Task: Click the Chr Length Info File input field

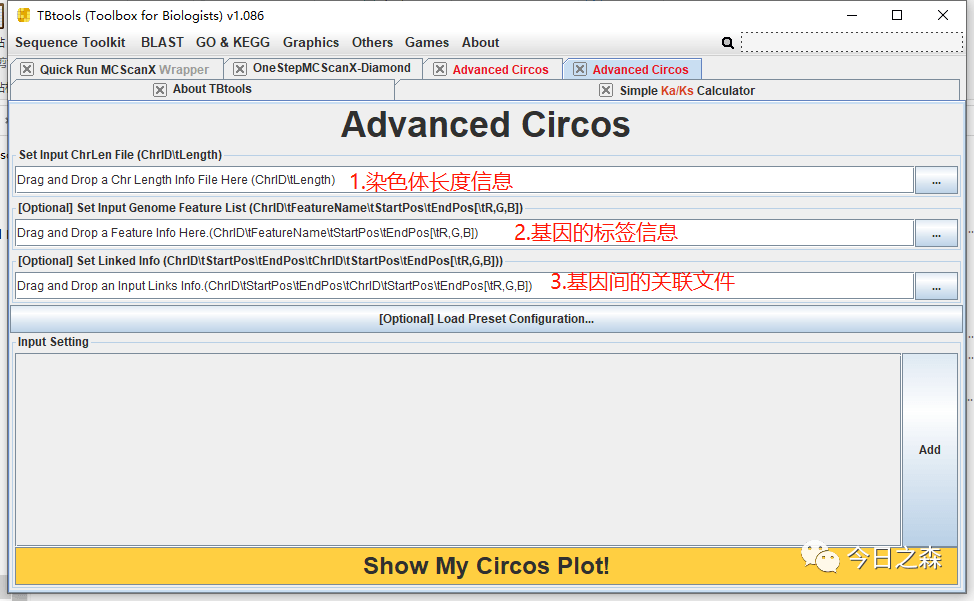Action: (x=464, y=180)
